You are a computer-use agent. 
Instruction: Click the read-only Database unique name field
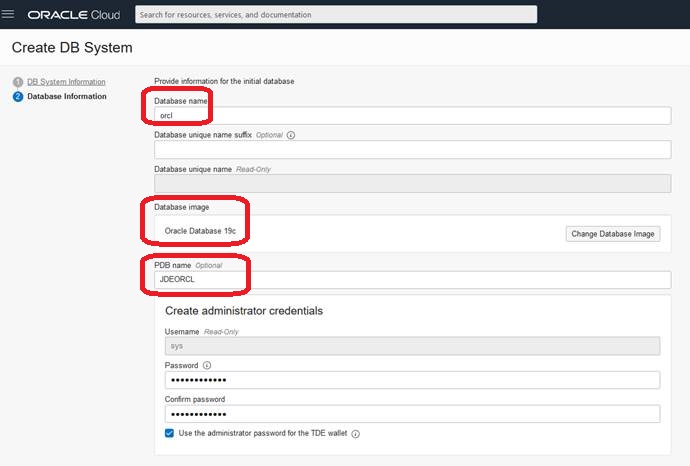412,183
